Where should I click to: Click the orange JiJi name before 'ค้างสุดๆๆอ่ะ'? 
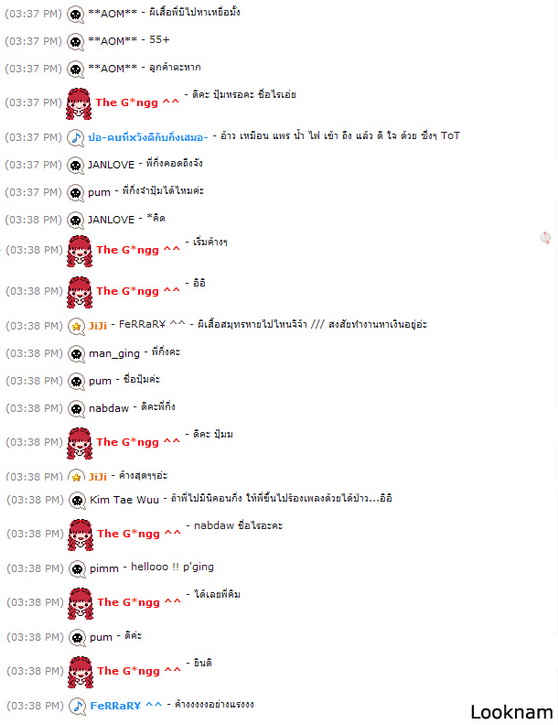(x=98, y=477)
